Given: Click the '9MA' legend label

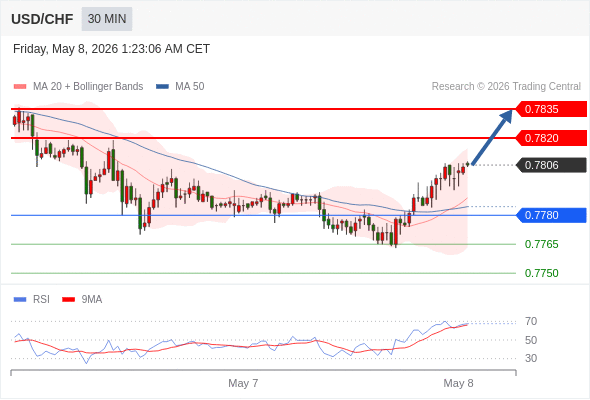Looking at the screenshot, I should 92,300.
